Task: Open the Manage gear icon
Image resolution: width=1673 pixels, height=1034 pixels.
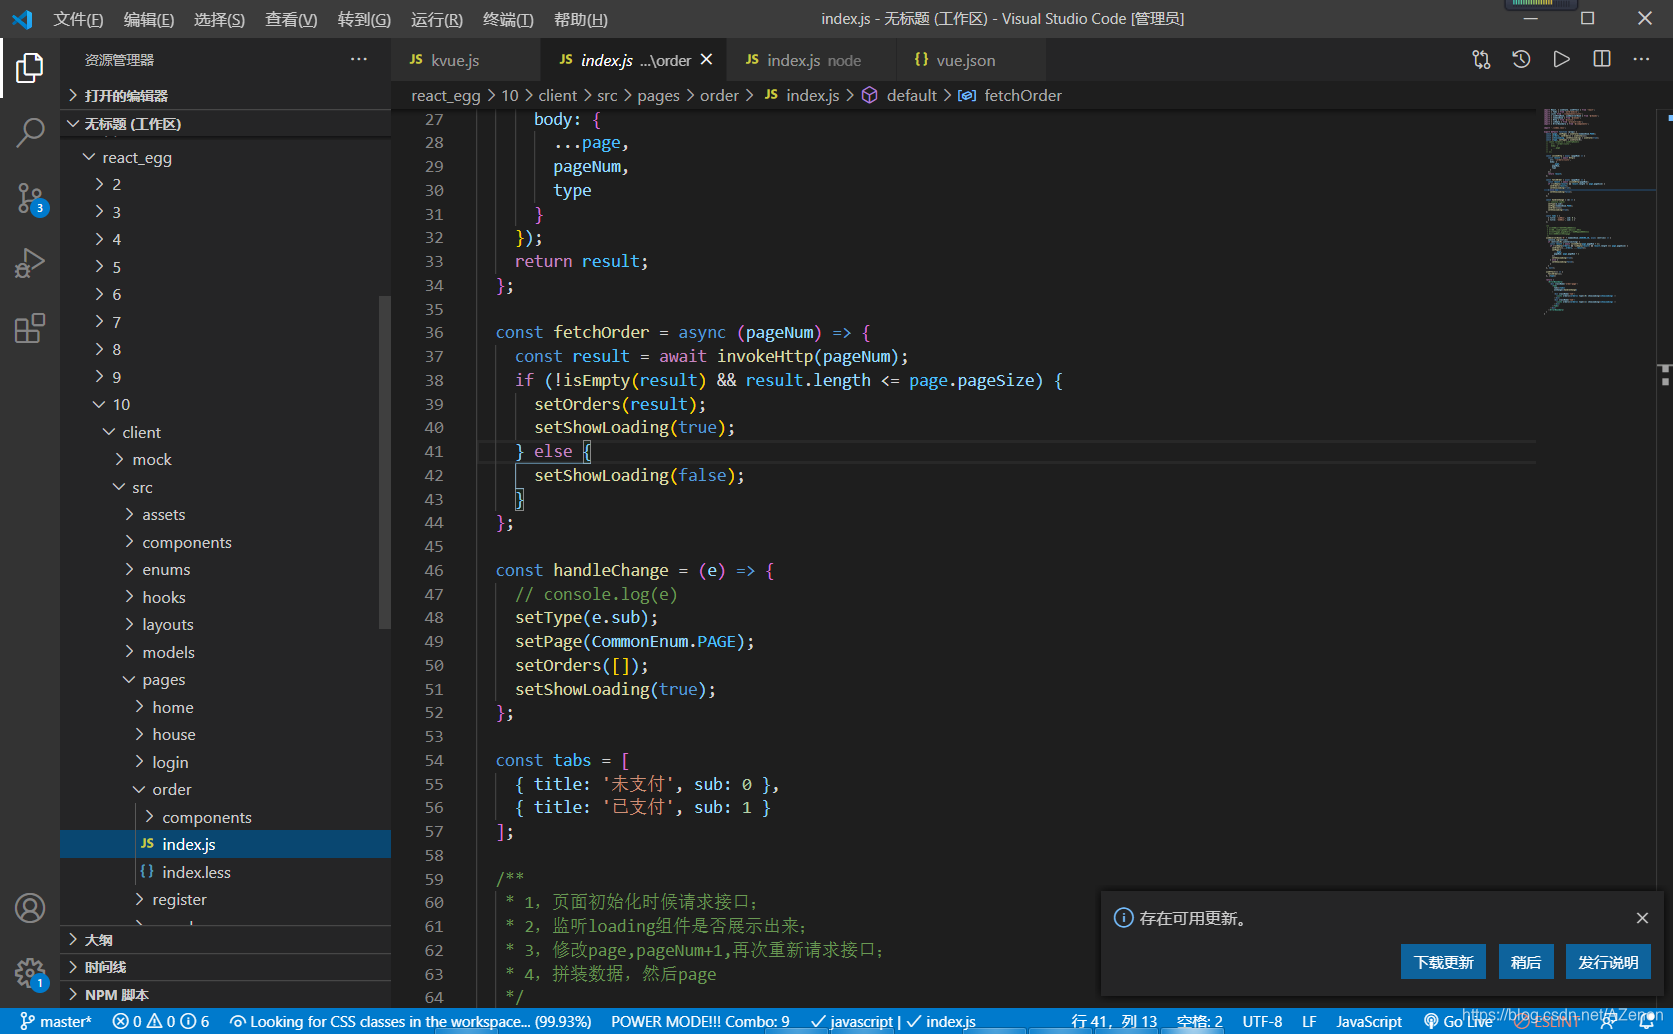Action: click(x=30, y=973)
